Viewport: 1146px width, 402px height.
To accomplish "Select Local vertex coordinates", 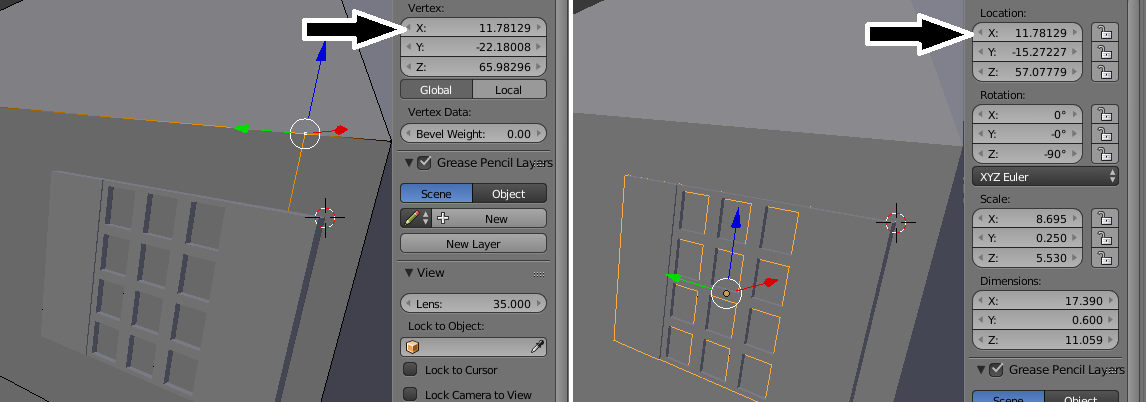I will point(509,90).
